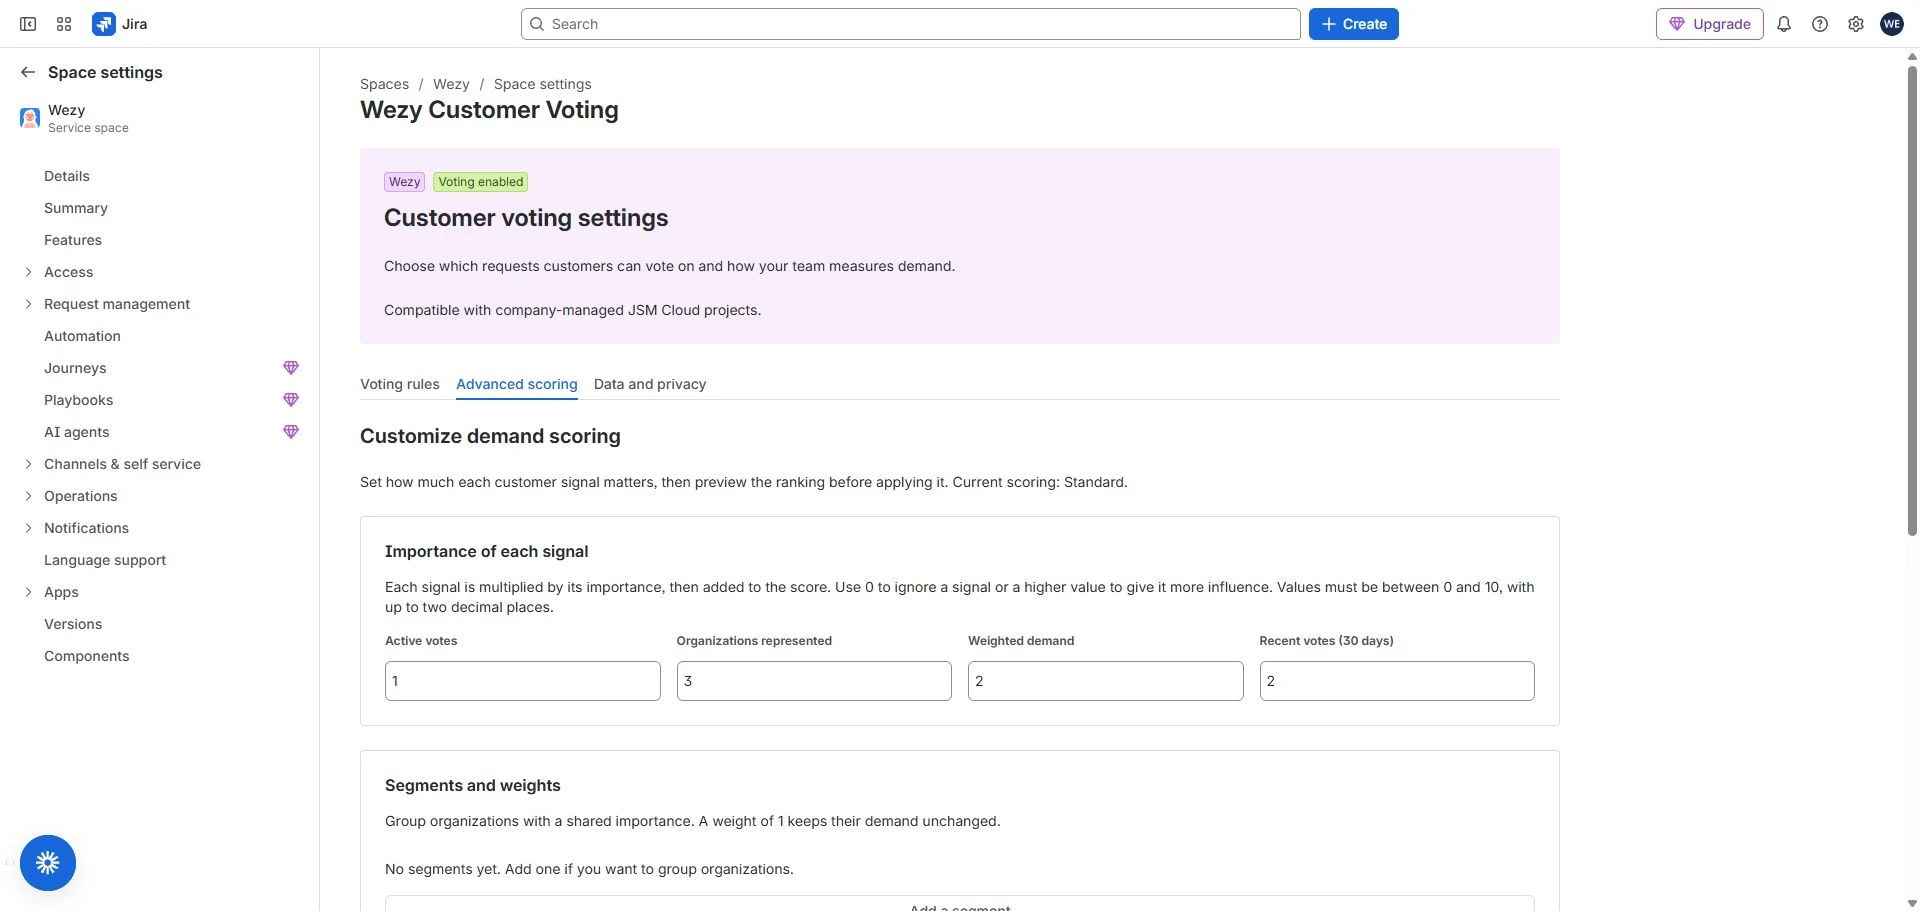Viewport: 1920px width, 911px height.
Task: Open the help question mark icon
Action: (1820, 24)
